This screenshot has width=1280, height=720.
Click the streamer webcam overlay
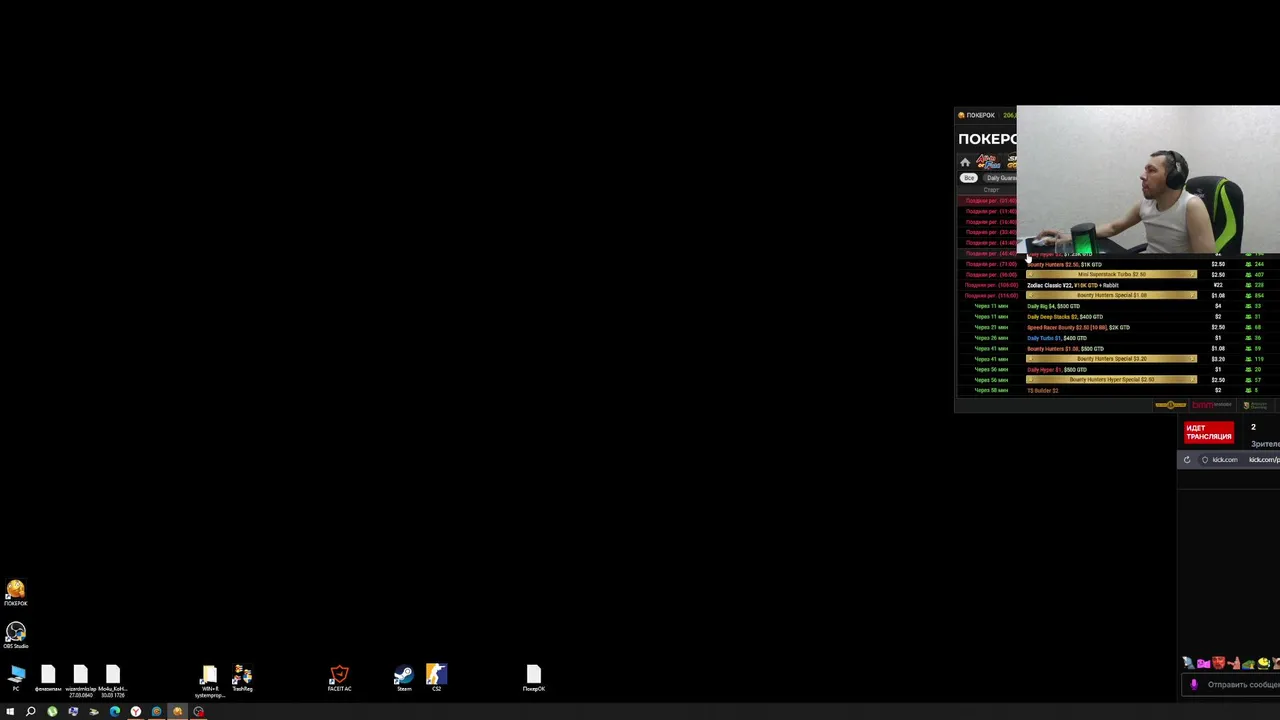tap(1148, 180)
